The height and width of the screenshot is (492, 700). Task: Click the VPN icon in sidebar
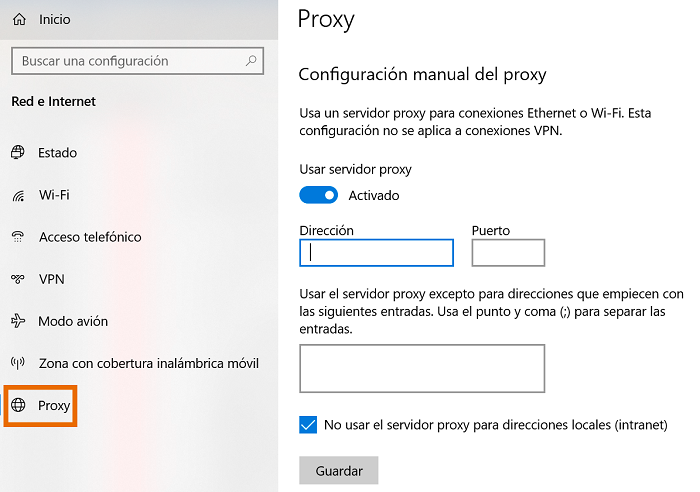pyautogui.click(x=17, y=279)
